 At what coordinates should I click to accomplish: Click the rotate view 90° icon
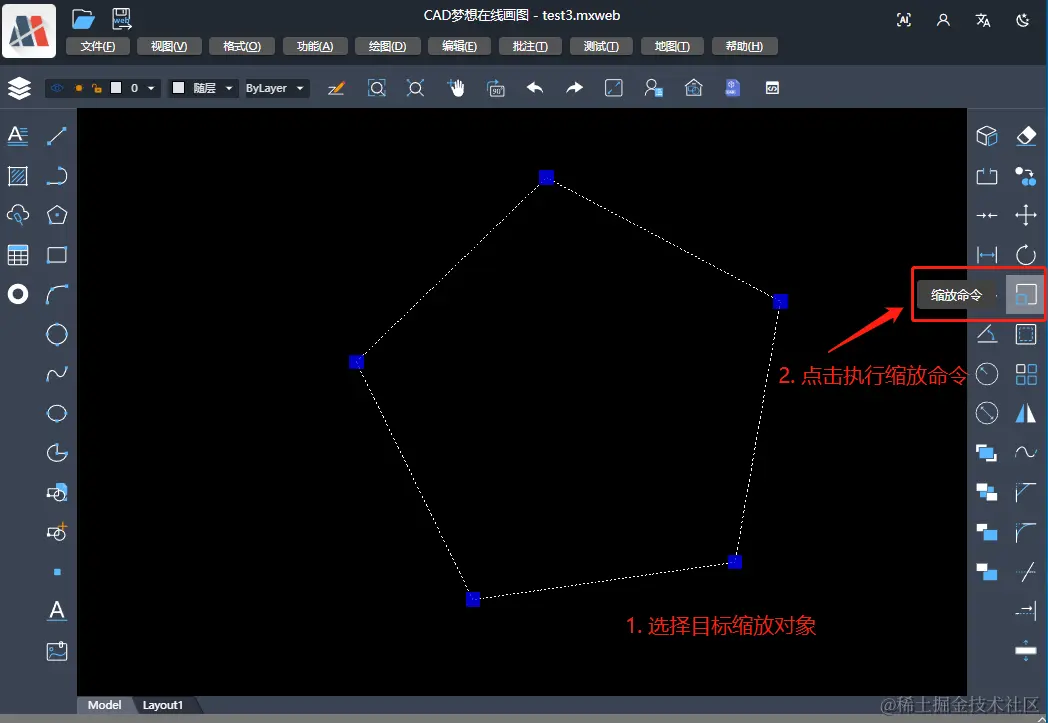[495, 88]
